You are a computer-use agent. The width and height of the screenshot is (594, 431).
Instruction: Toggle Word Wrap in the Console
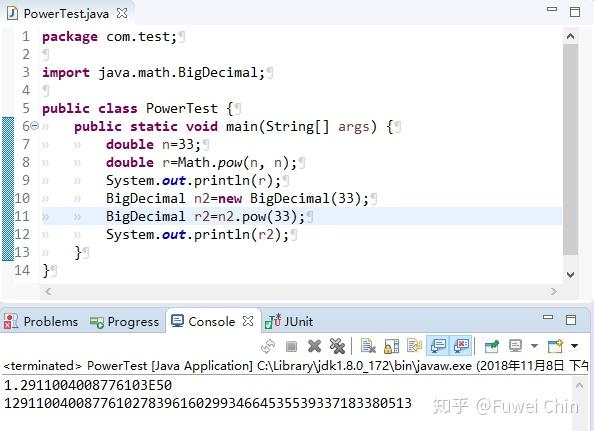414,346
